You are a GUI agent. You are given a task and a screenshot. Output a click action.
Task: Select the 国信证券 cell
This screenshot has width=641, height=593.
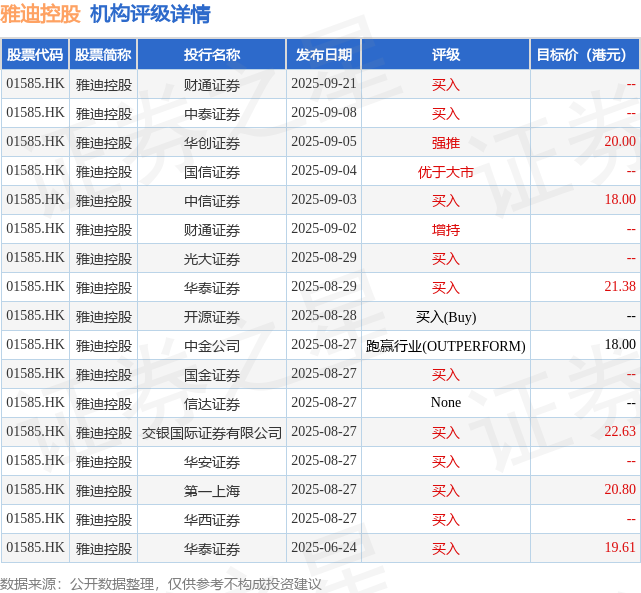click(212, 171)
